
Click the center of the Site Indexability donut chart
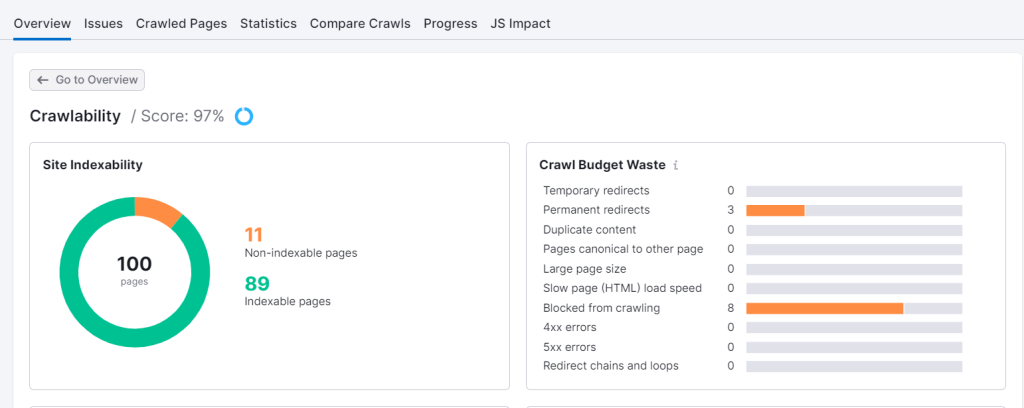134,271
